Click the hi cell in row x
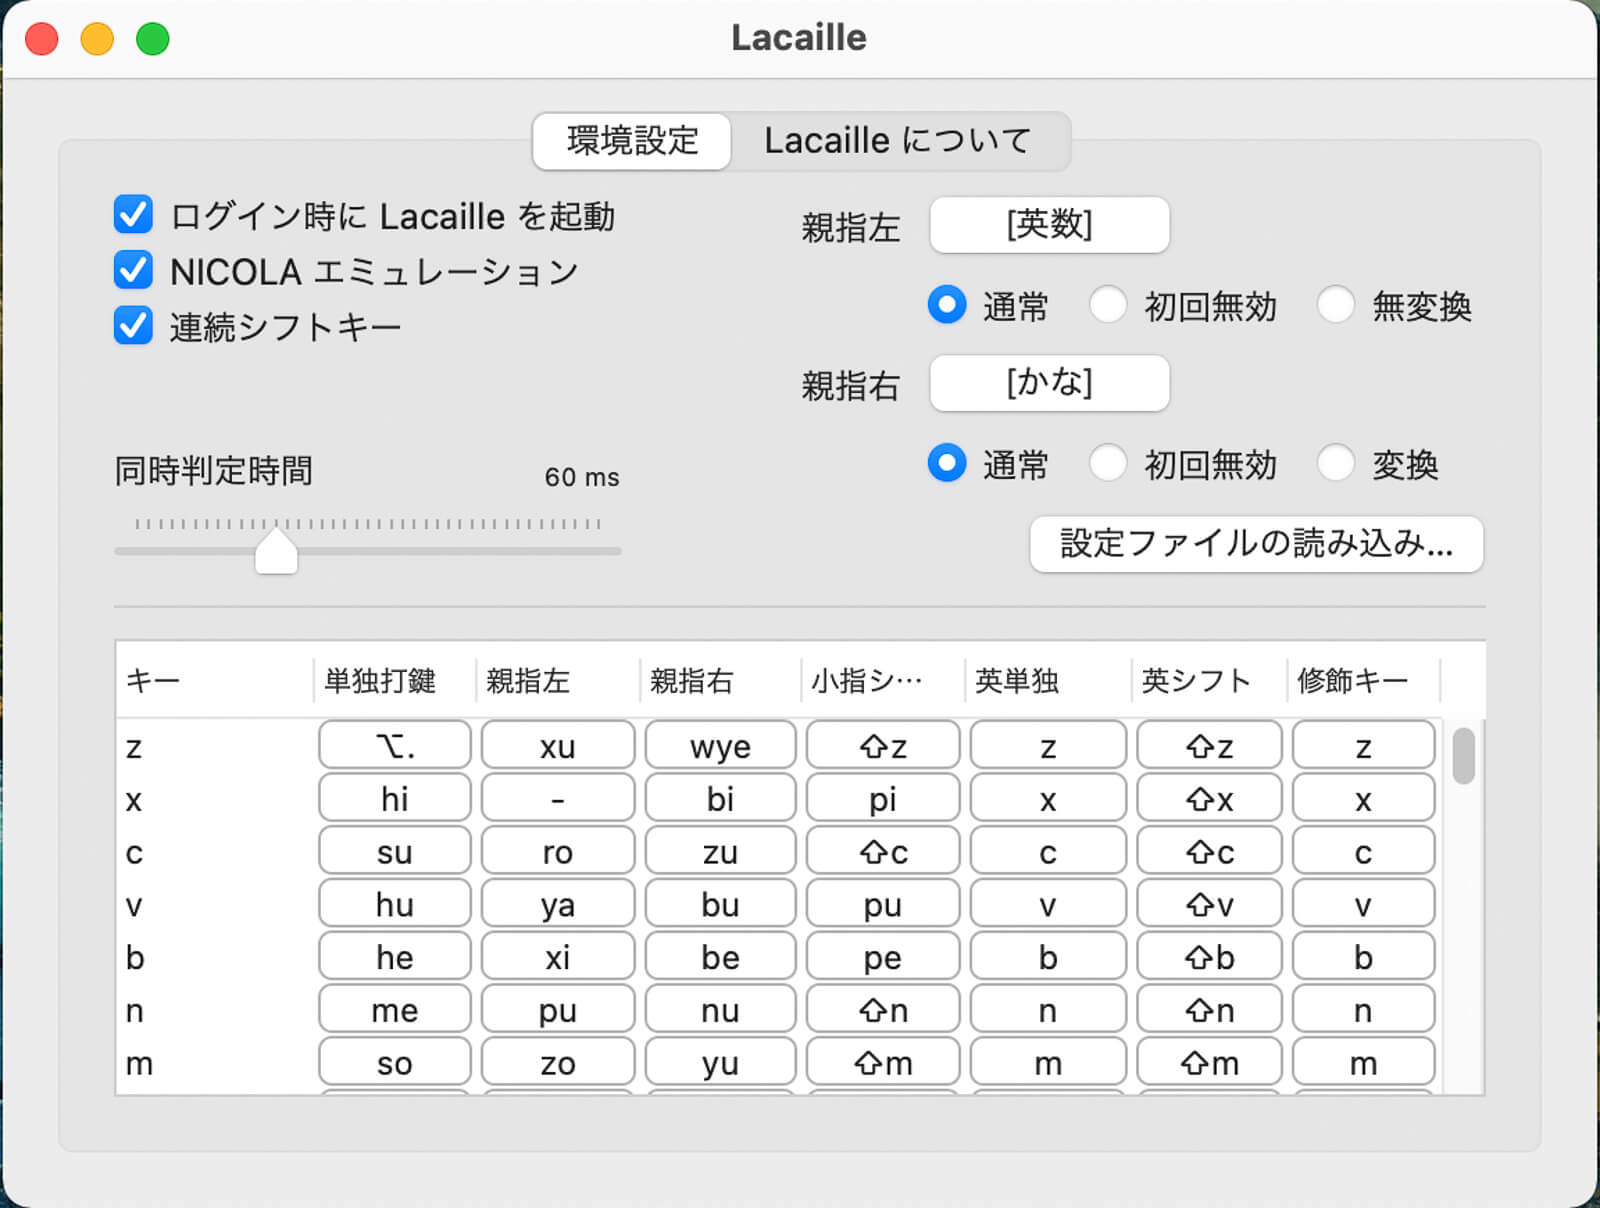 (x=395, y=799)
